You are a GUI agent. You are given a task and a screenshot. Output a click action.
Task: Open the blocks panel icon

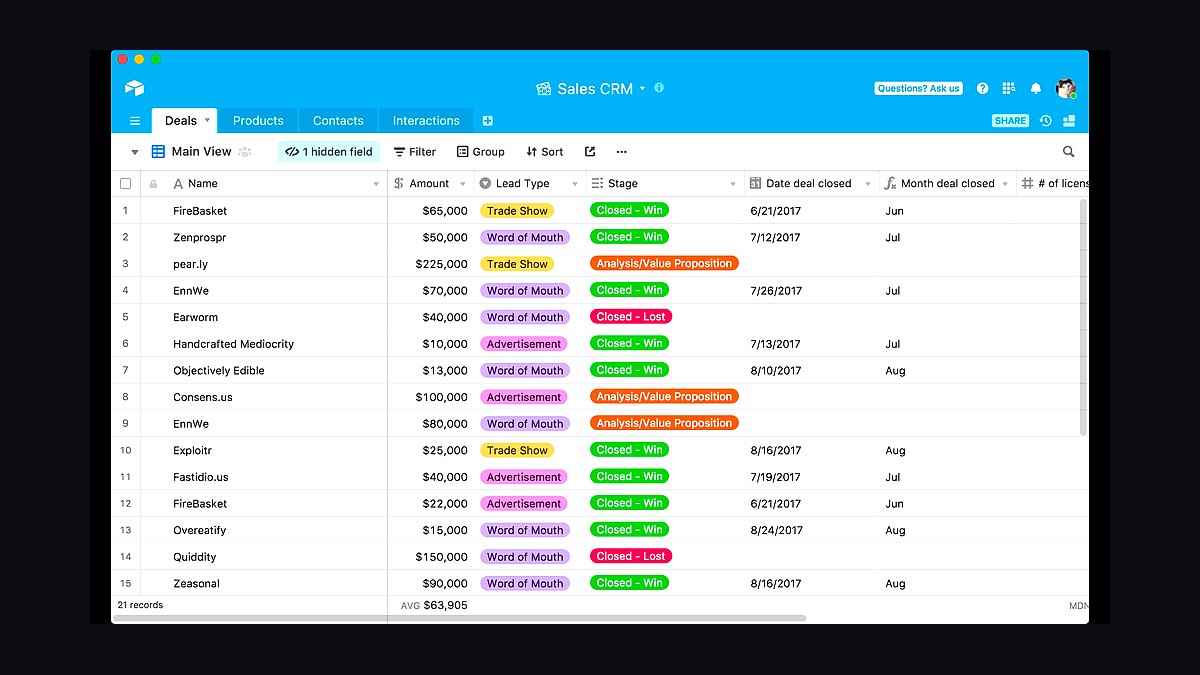(1069, 121)
